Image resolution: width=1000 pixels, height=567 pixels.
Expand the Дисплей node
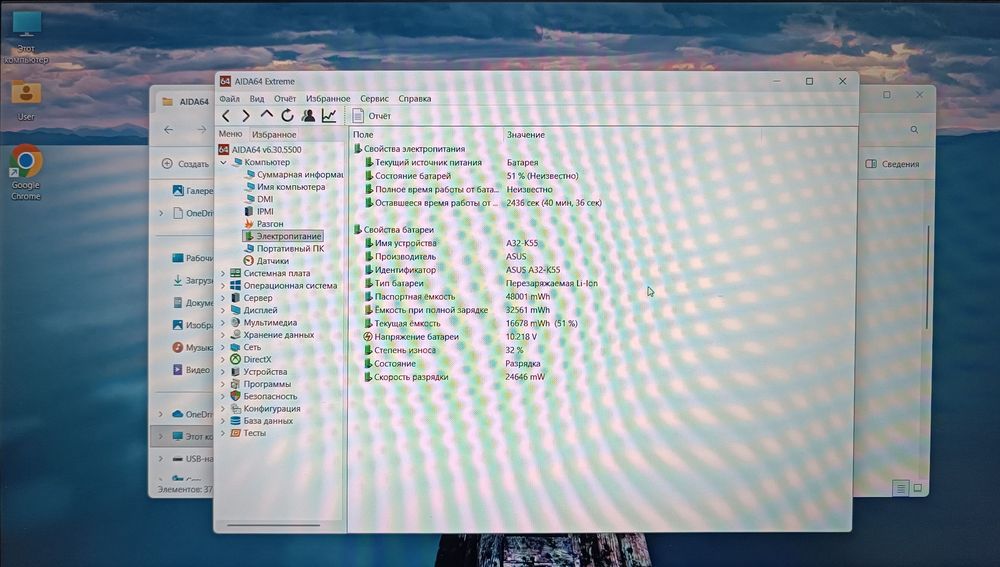point(223,310)
